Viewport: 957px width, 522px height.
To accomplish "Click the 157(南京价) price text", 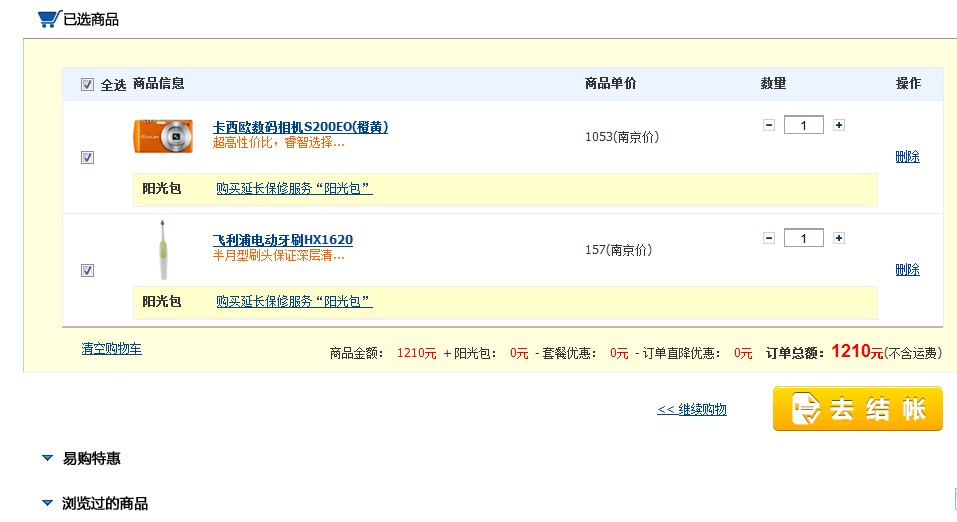I will (x=618, y=250).
